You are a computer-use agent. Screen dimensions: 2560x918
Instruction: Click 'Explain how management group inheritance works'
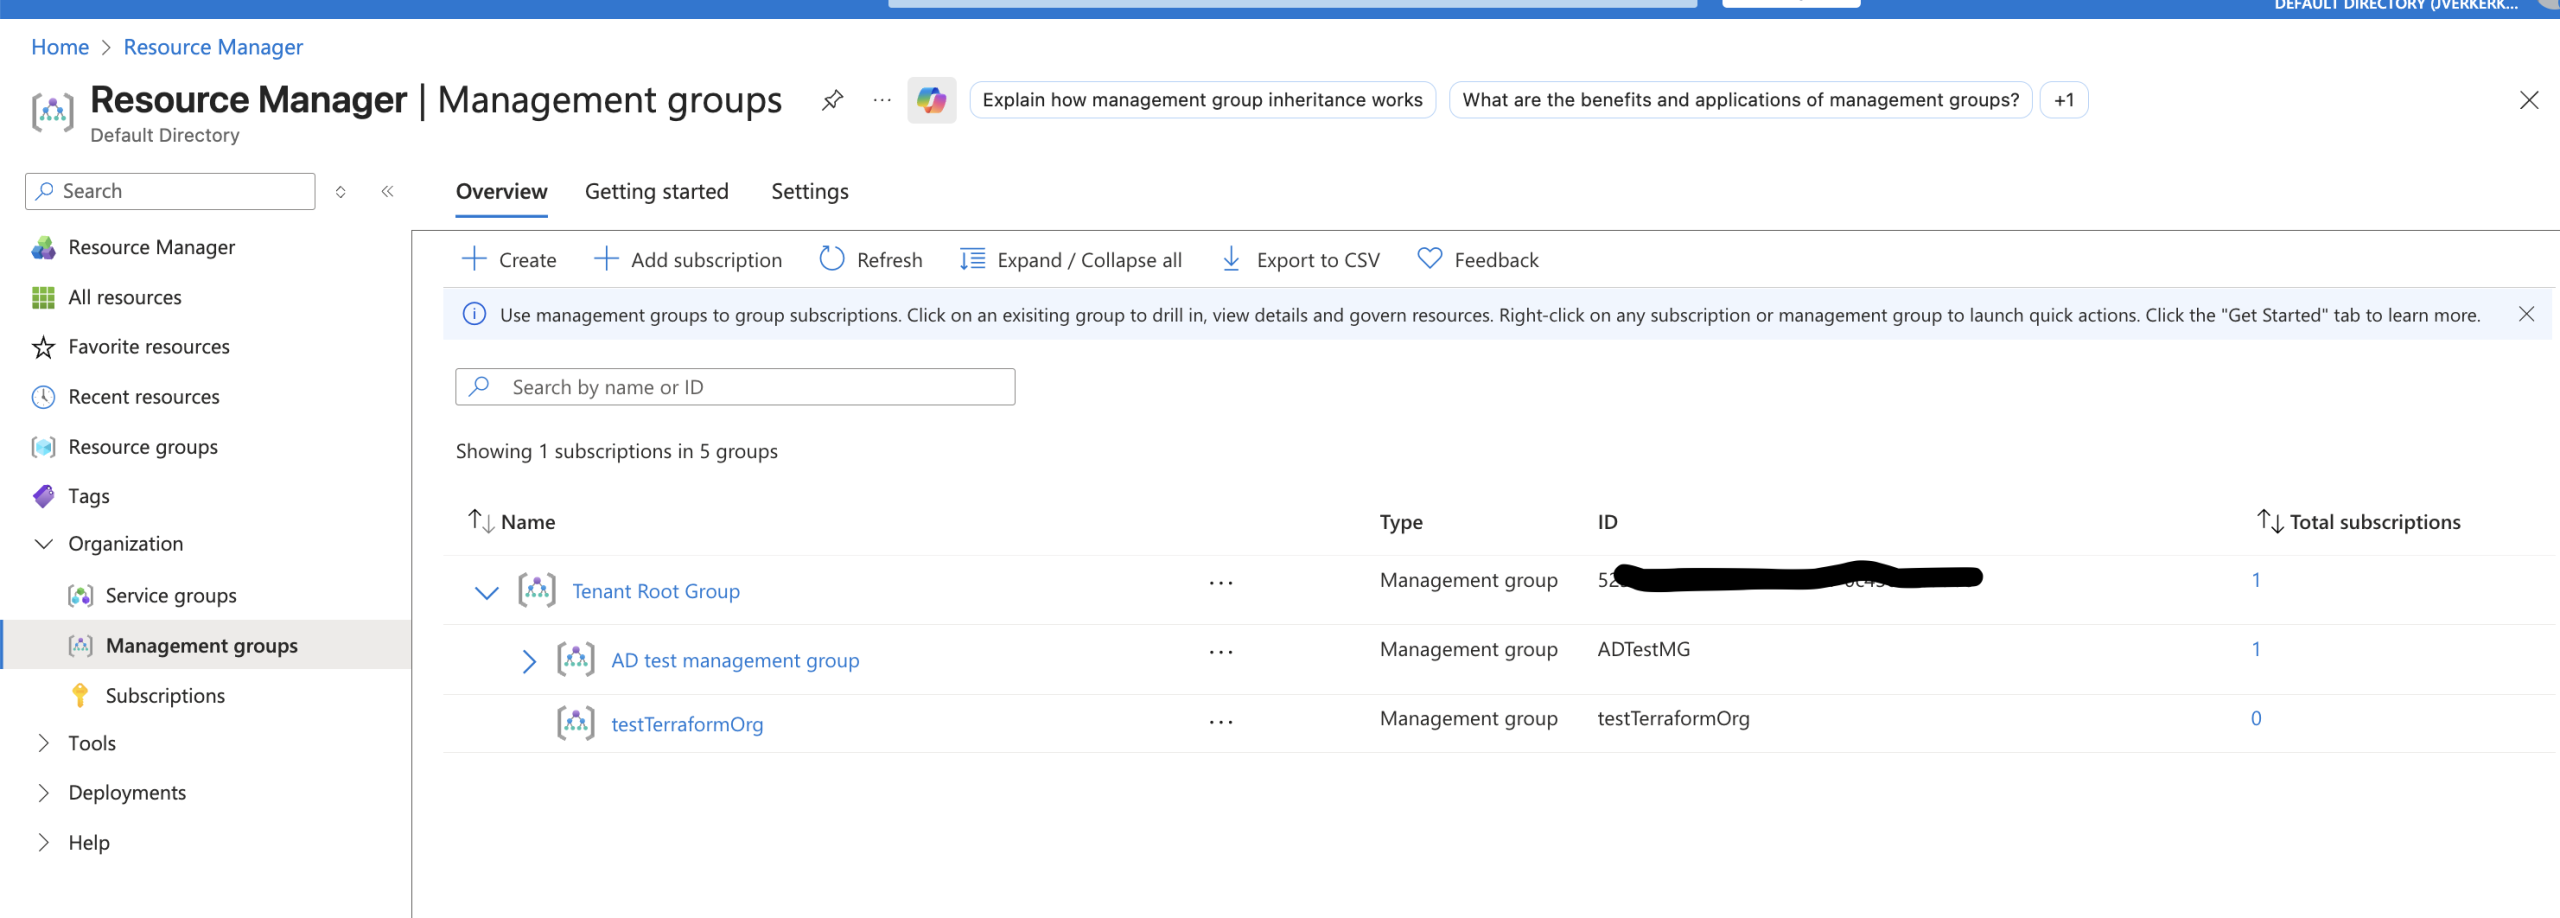click(1202, 100)
